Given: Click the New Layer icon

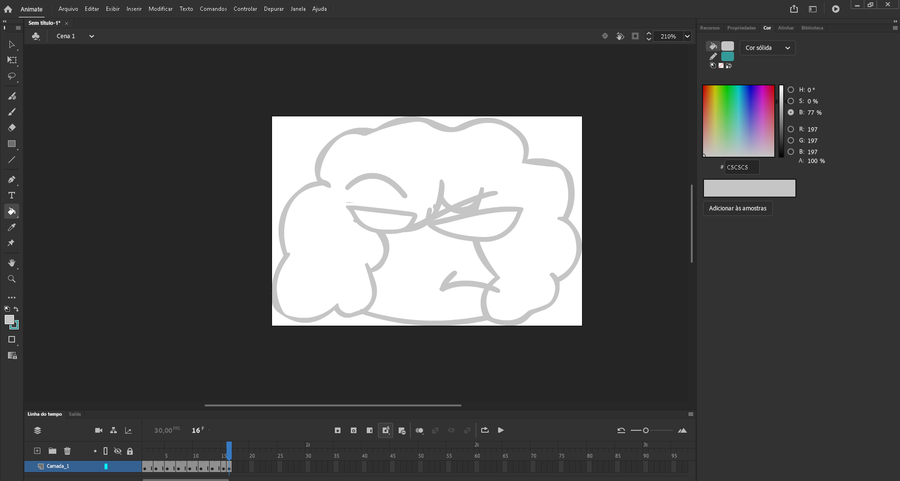Looking at the screenshot, I should [x=37, y=451].
